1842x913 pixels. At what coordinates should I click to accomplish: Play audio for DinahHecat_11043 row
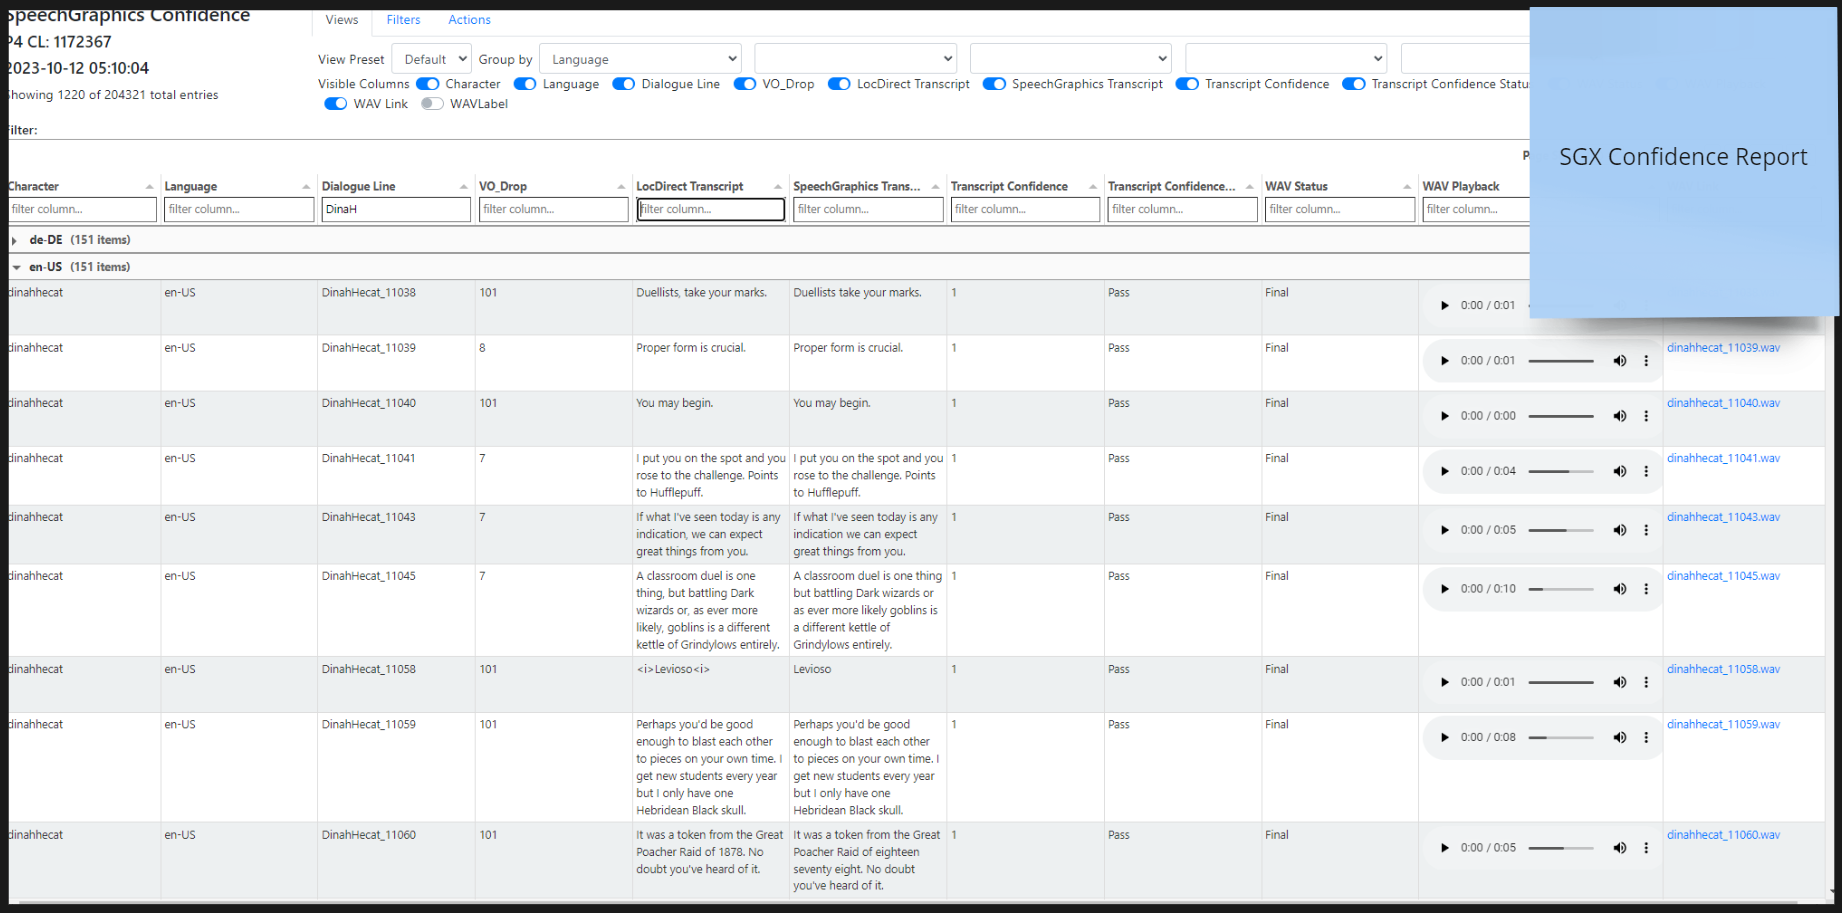point(1444,530)
